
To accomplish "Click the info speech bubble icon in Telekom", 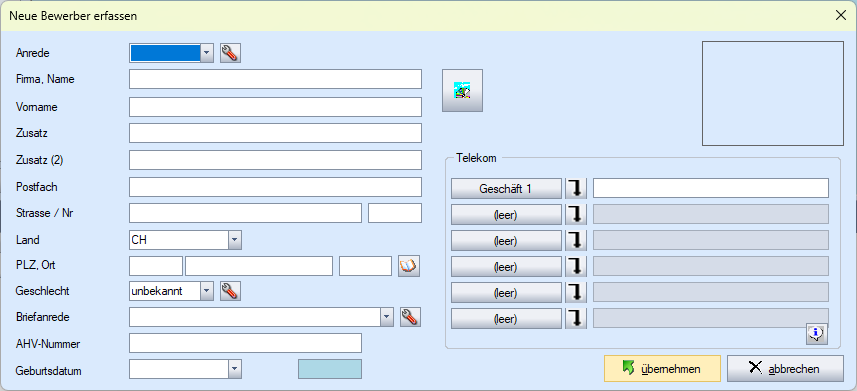I will [x=817, y=333].
